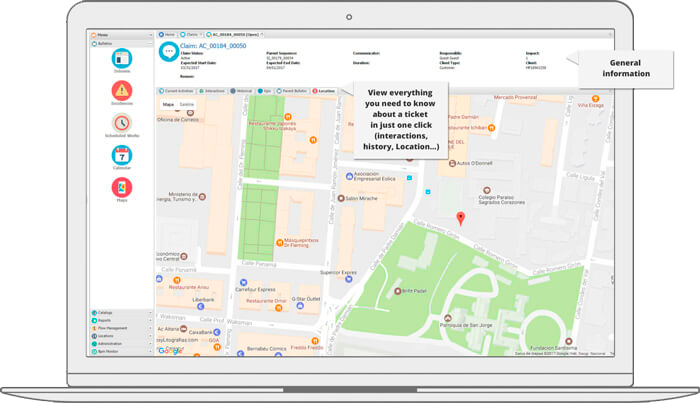Viewport: 700px width, 403px height.
Task: Expand the Reports section arrow
Action: pyautogui.click(x=150, y=320)
